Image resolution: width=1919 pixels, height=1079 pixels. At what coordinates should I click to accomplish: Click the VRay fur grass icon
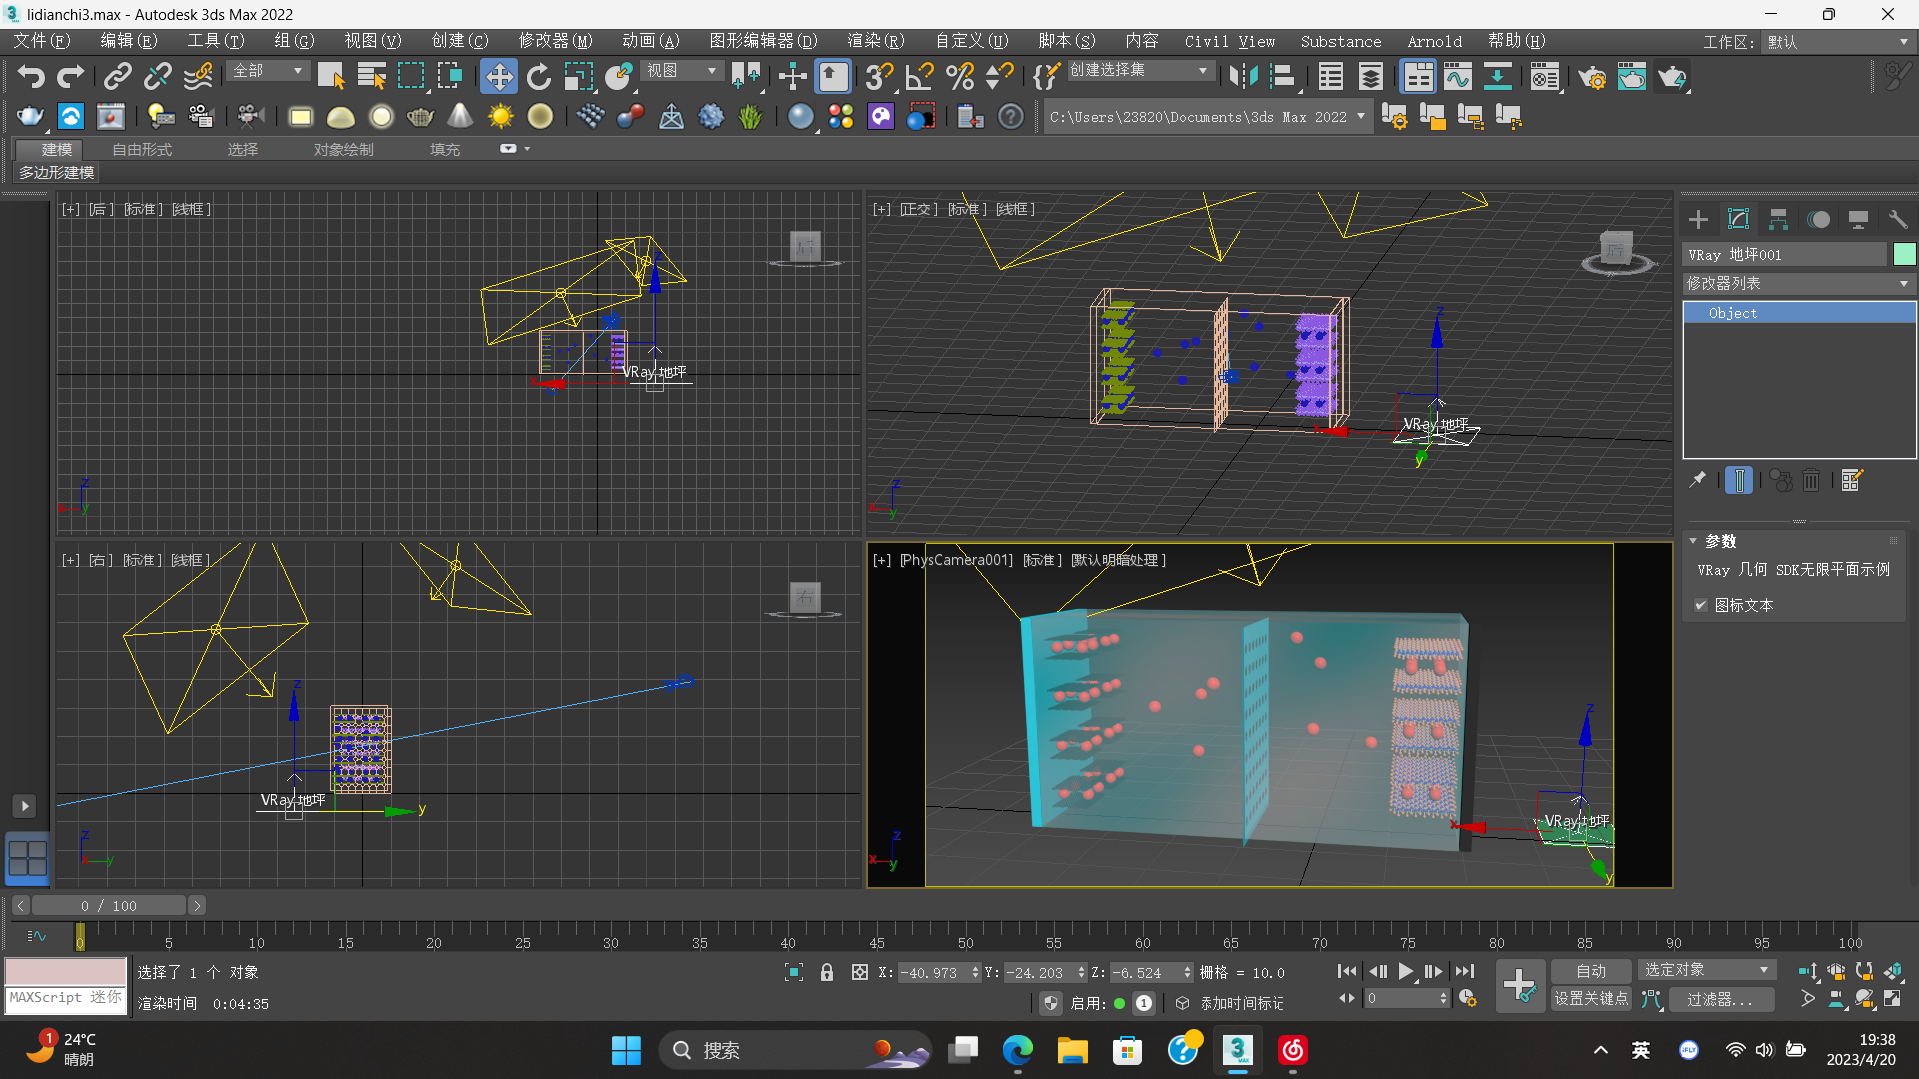tap(750, 117)
